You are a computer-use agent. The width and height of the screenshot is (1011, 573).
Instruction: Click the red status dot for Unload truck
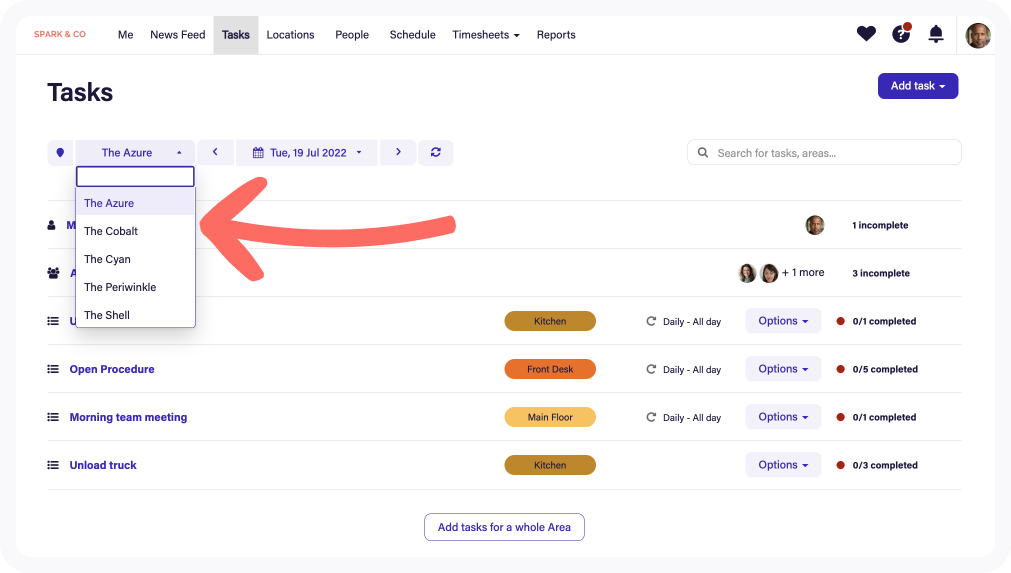[841, 465]
